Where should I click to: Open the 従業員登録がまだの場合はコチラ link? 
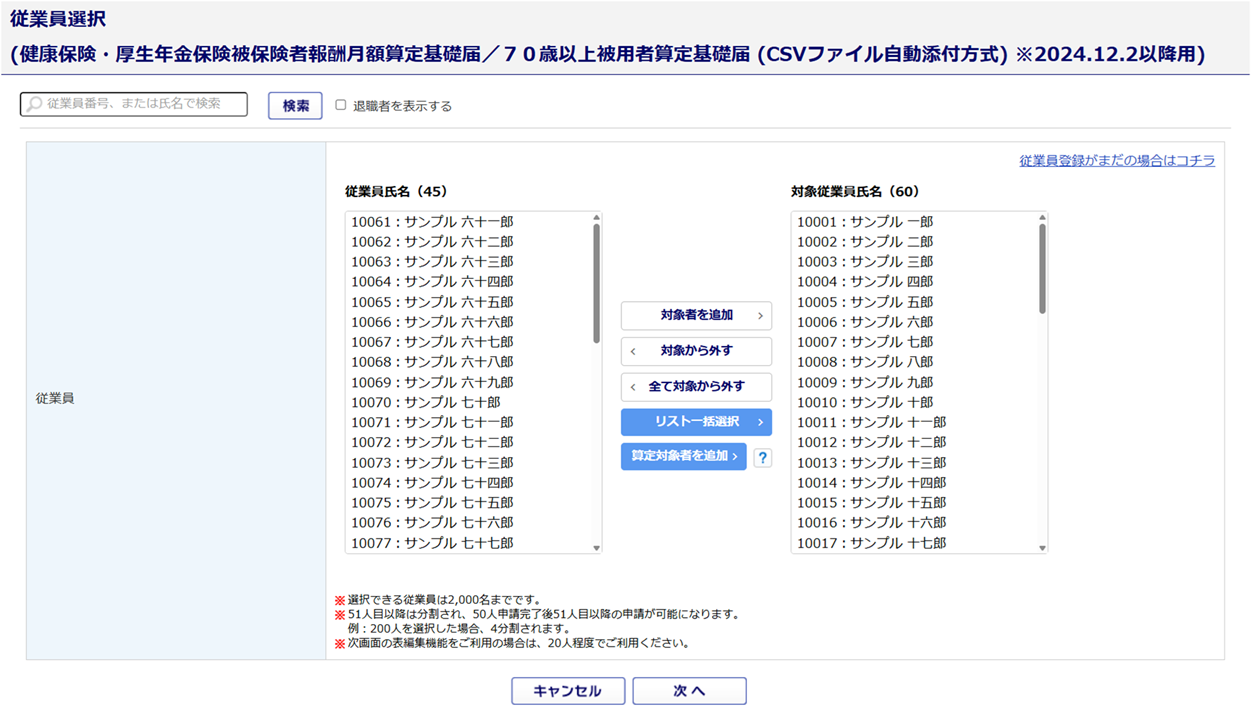coord(1117,160)
